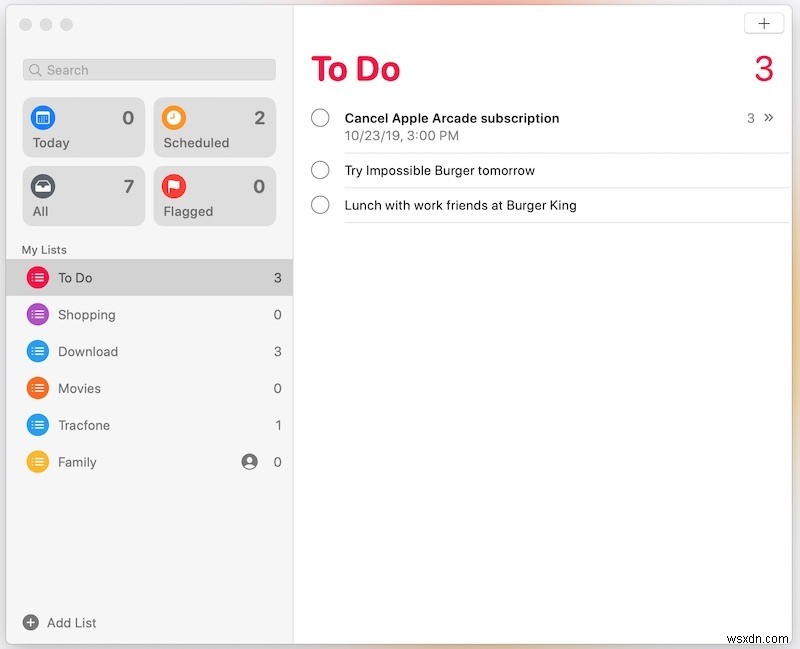Viewport: 800px width, 649px height.
Task: Select the Tracfone list
Action: point(149,425)
